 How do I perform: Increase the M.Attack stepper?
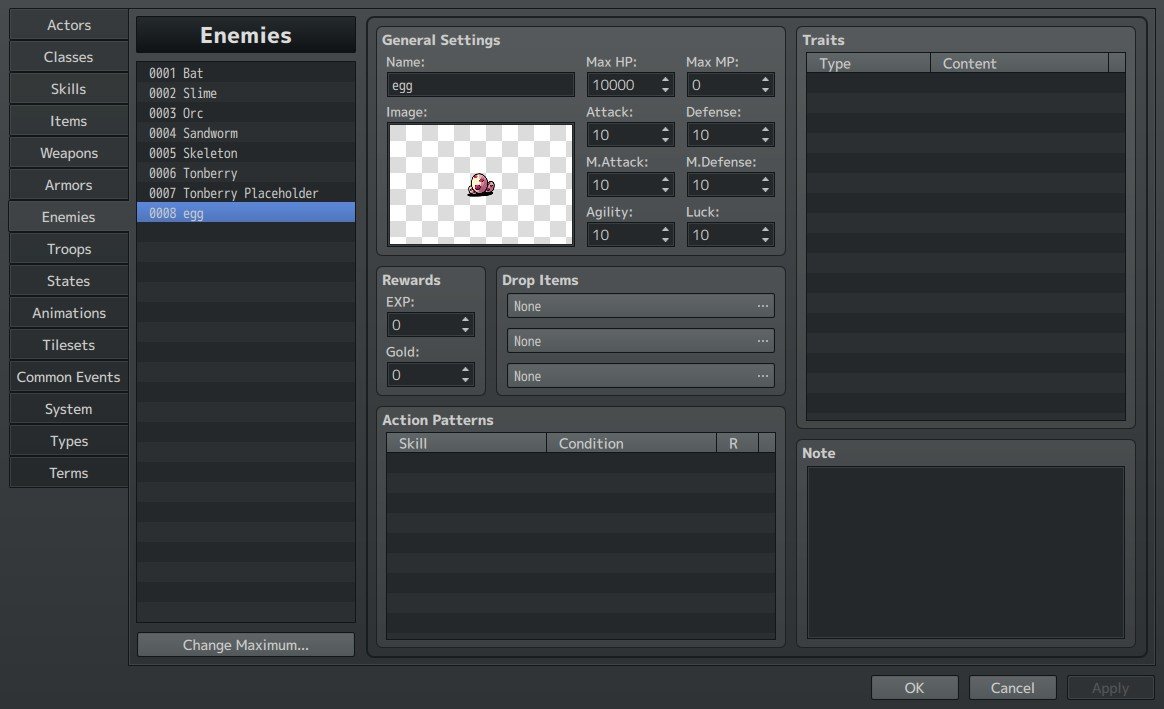coord(665,178)
